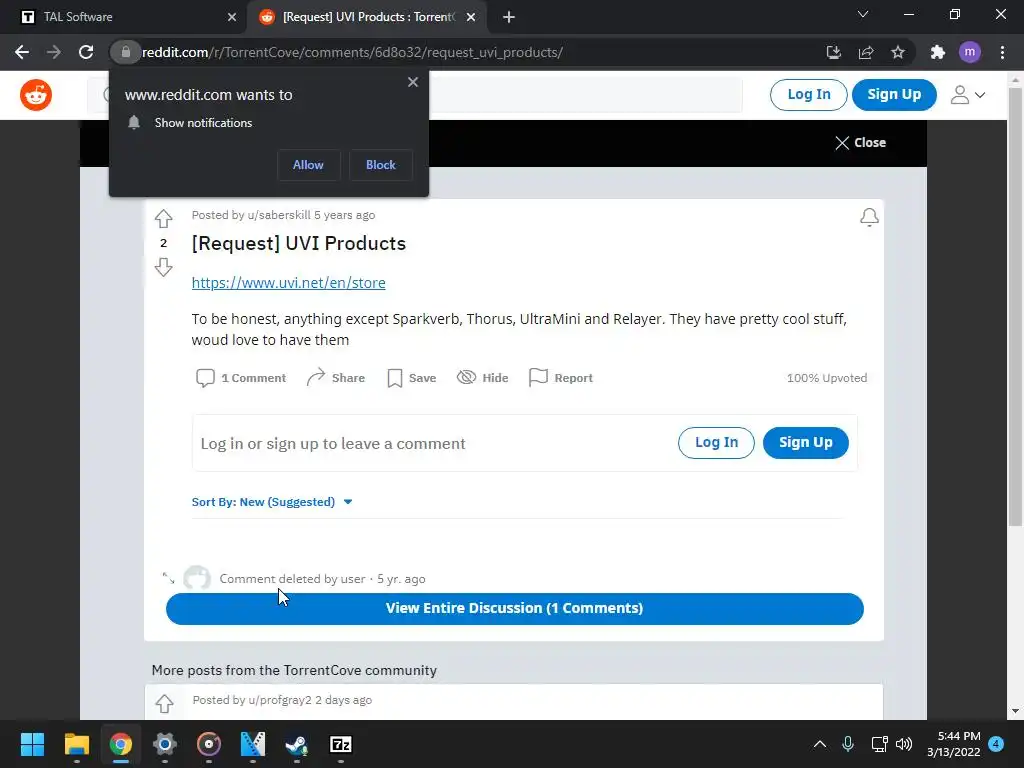Open Steam from the taskbar
Image resolution: width=1024 pixels, height=768 pixels.
pyautogui.click(x=296, y=744)
